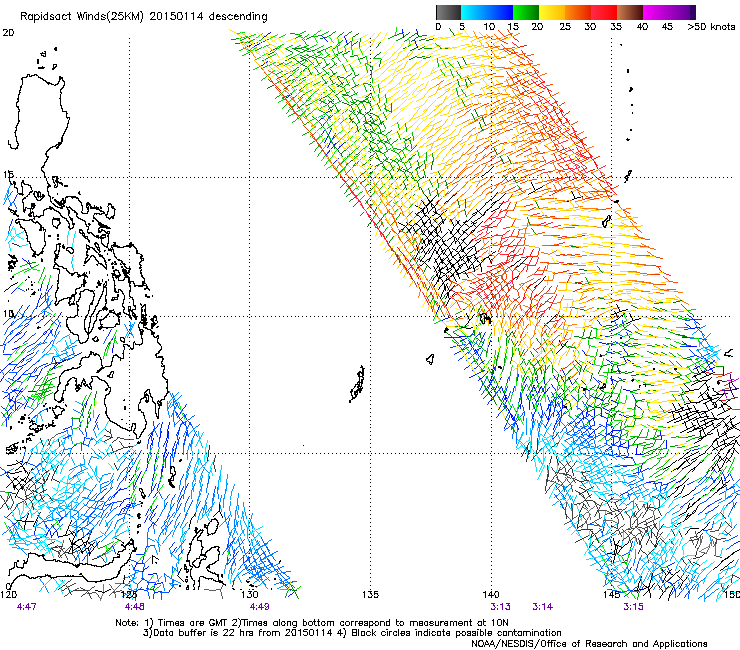Click the legend value '45'
The height and width of the screenshot is (650, 740).
coord(667,27)
